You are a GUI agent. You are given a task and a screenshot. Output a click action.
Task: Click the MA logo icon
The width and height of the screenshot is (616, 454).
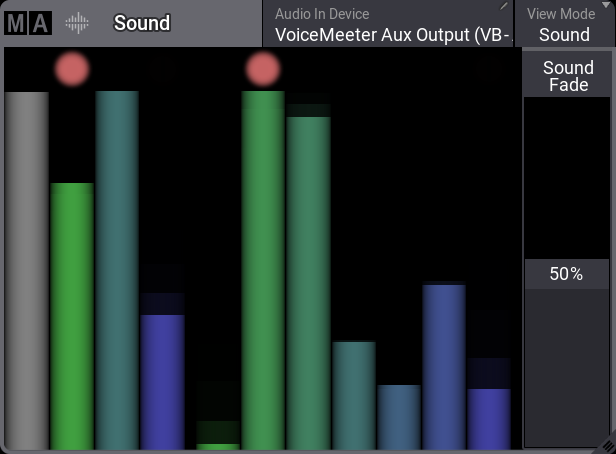tap(27, 23)
